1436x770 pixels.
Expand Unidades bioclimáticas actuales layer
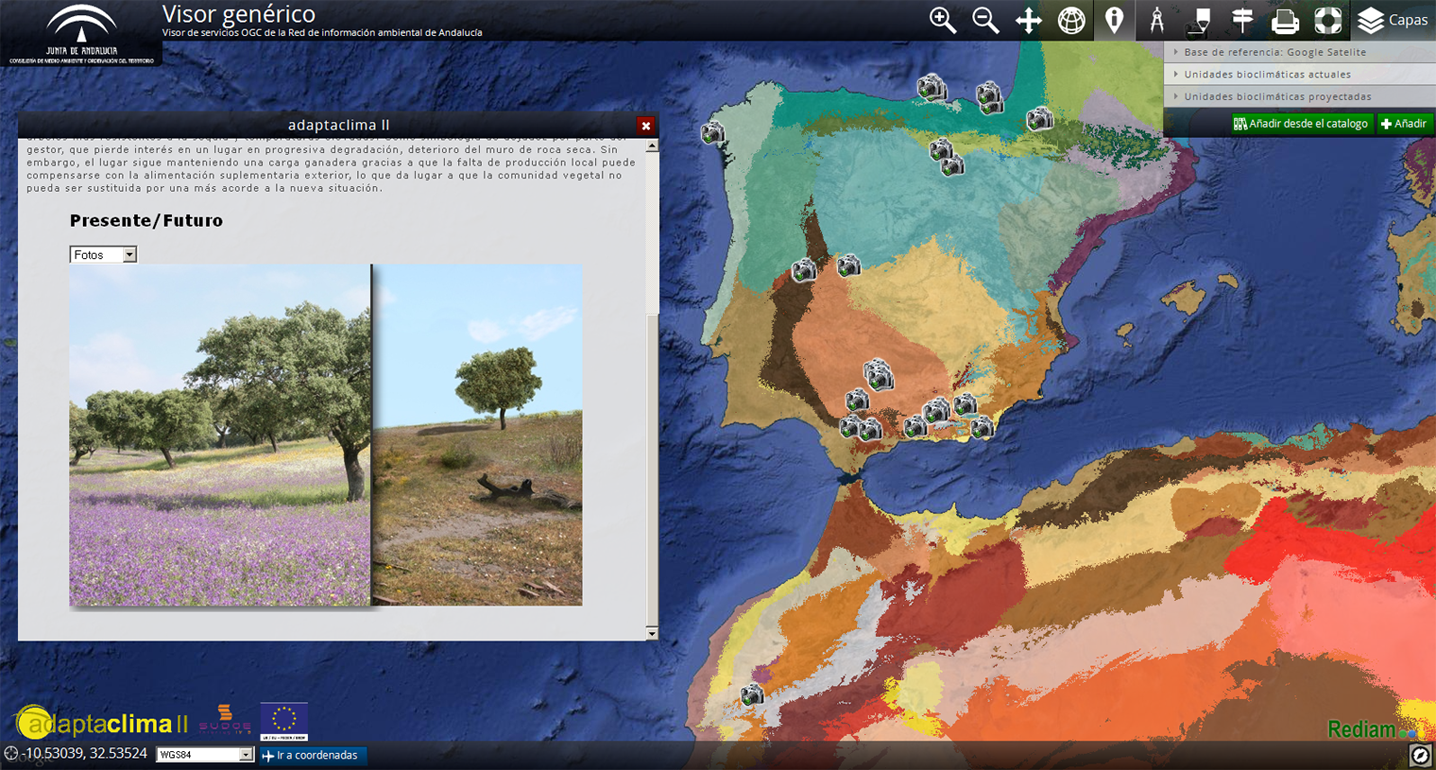1266,74
